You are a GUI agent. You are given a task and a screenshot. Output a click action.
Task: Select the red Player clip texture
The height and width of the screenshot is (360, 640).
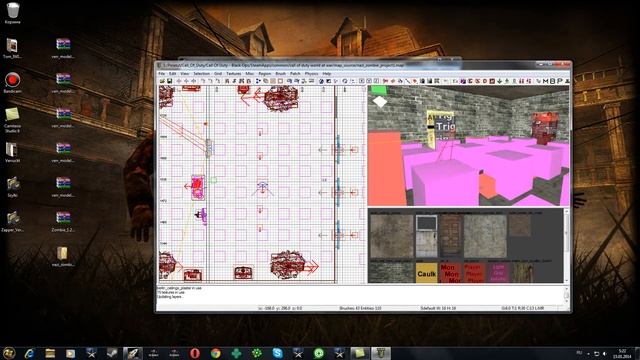[x=474, y=273]
